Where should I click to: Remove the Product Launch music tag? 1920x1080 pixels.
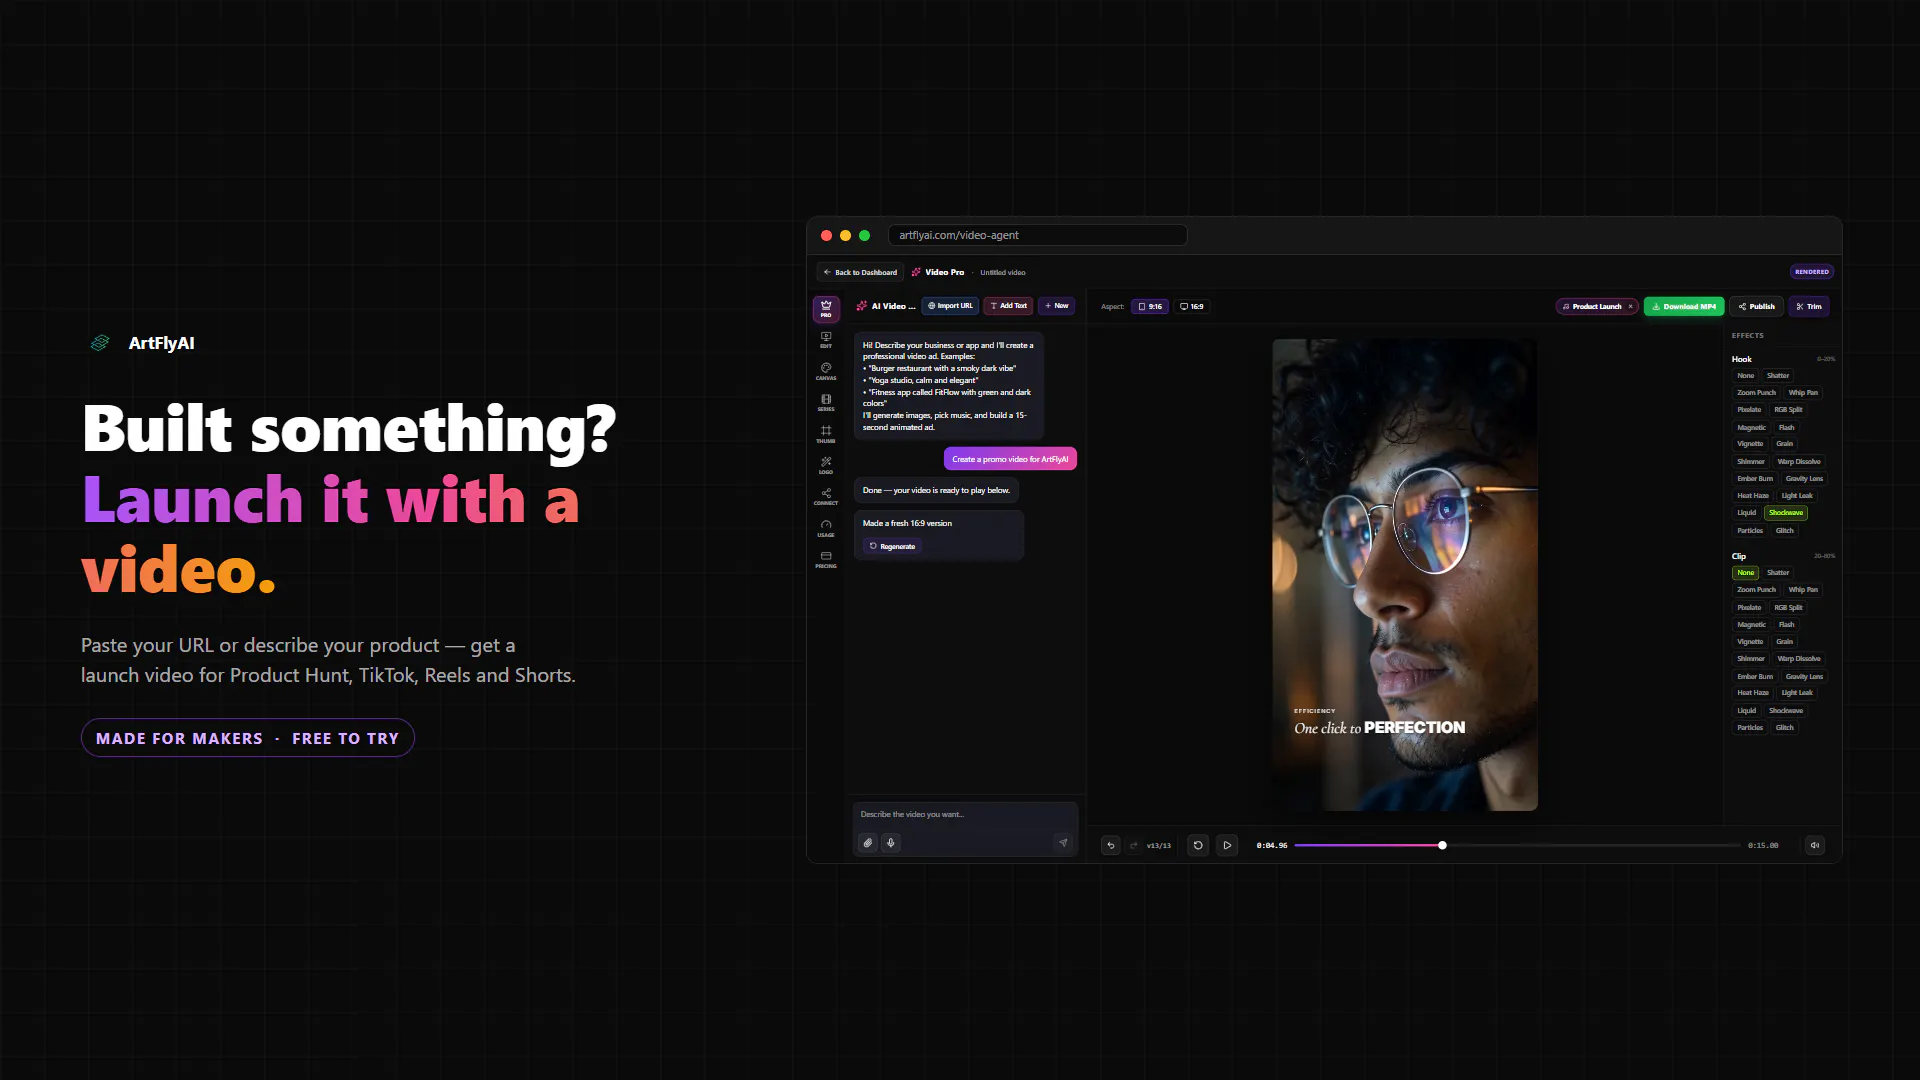[x=1630, y=307]
